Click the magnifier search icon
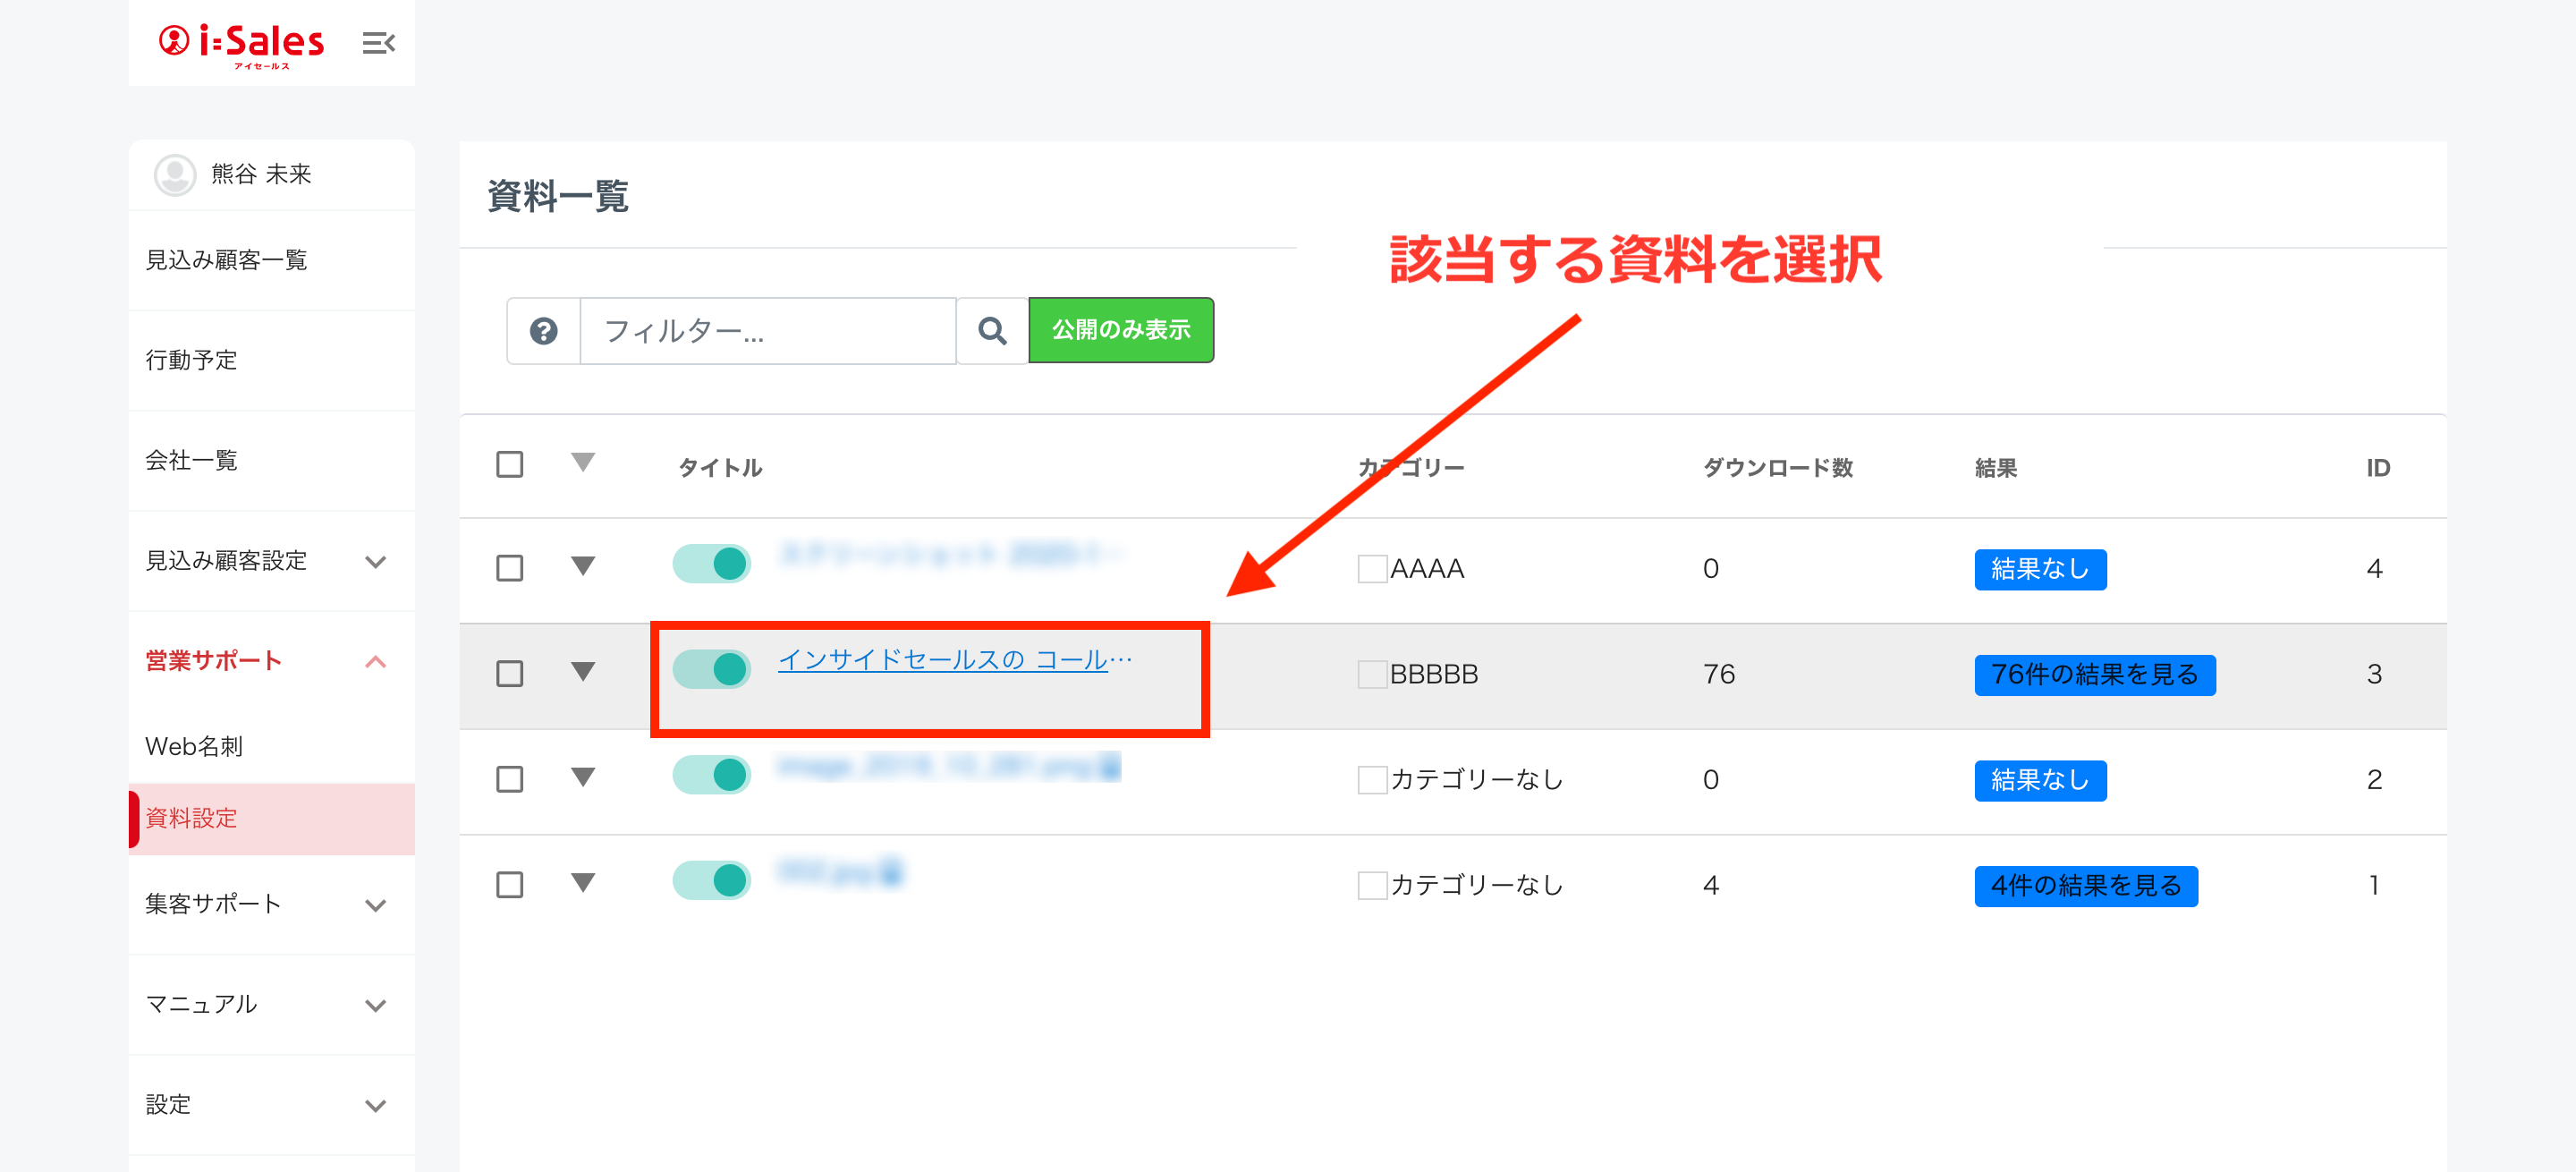Screen dimensions: 2576x1172 click(x=992, y=331)
